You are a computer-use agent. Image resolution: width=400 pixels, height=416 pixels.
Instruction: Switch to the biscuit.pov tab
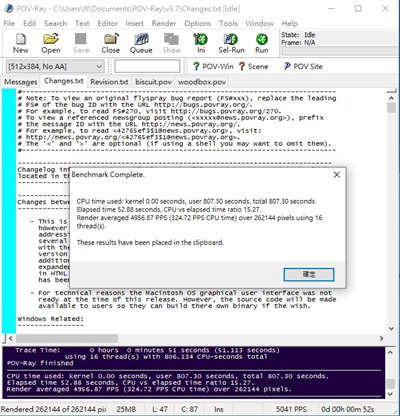153,82
